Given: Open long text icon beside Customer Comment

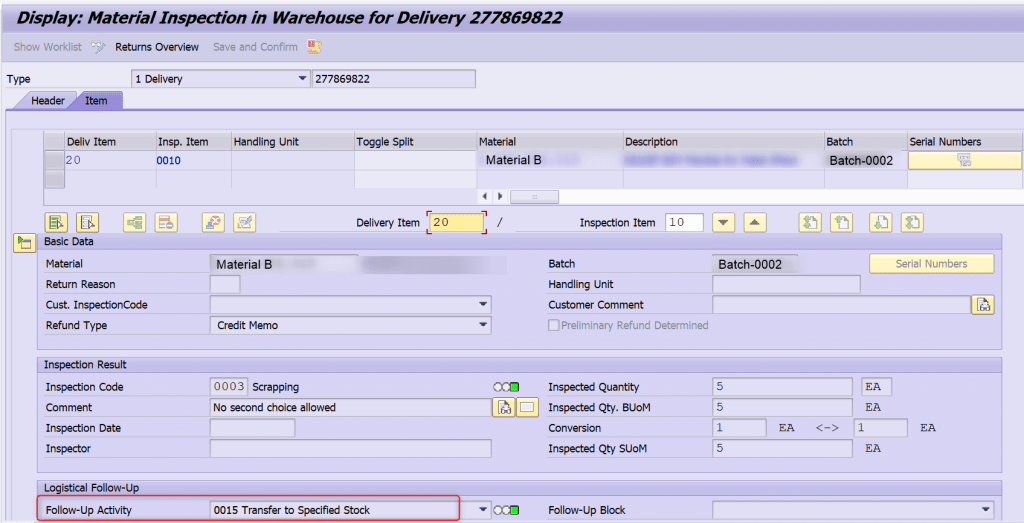Looking at the screenshot, I should (x=983, y=305).
